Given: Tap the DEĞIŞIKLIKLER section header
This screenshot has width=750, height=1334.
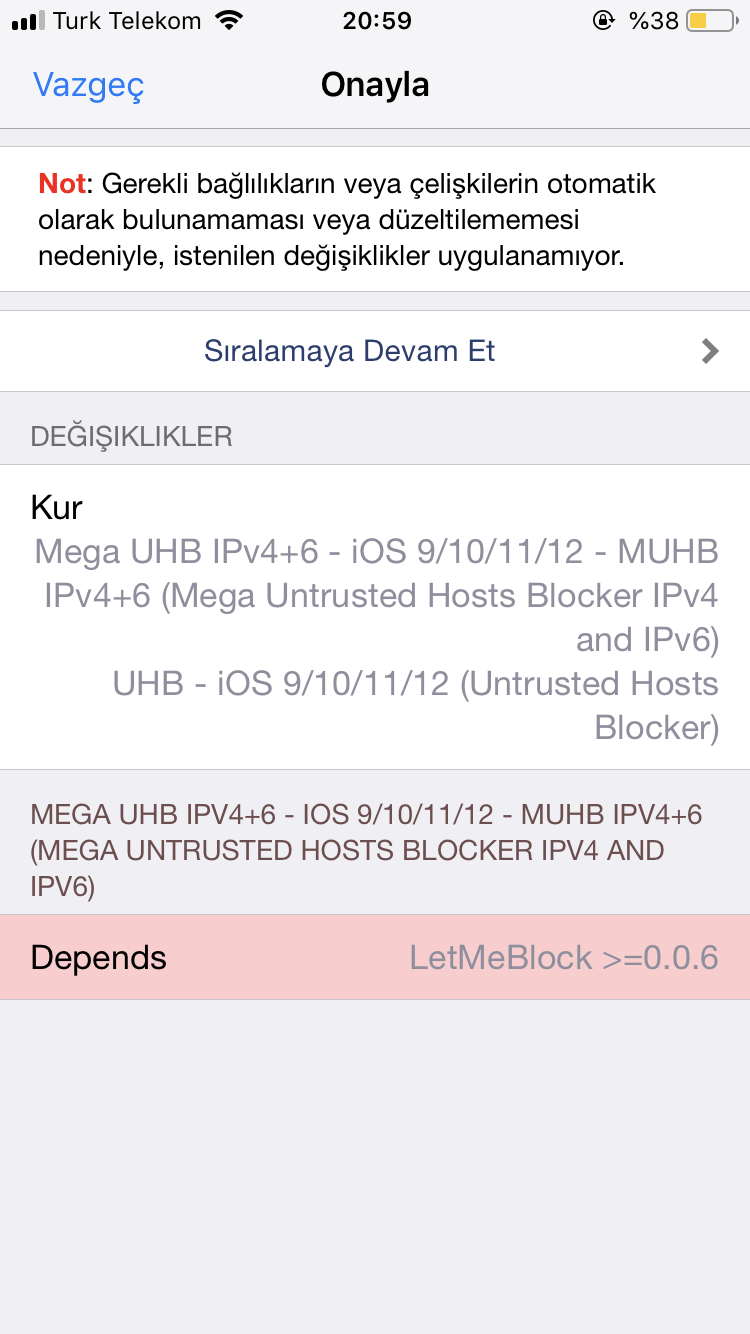Looking at the screenshot, I should tap(132, 436).
